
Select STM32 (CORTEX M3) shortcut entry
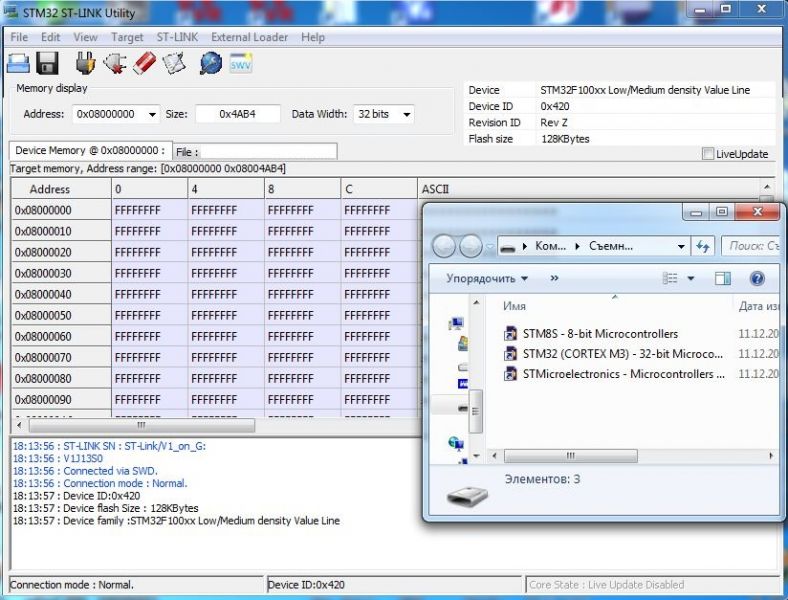[x=621, y=354]
